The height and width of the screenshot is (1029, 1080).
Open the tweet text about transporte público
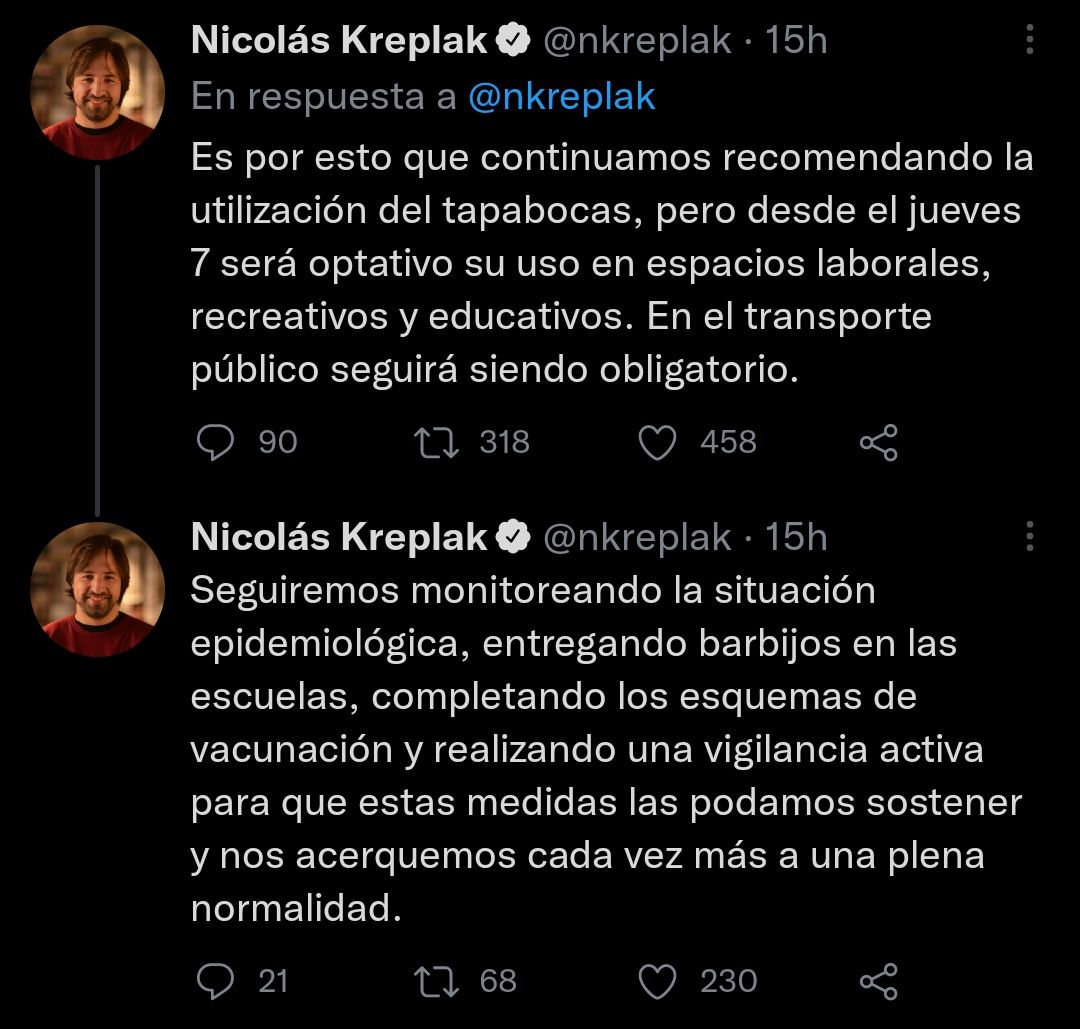[x=610, y=264]
